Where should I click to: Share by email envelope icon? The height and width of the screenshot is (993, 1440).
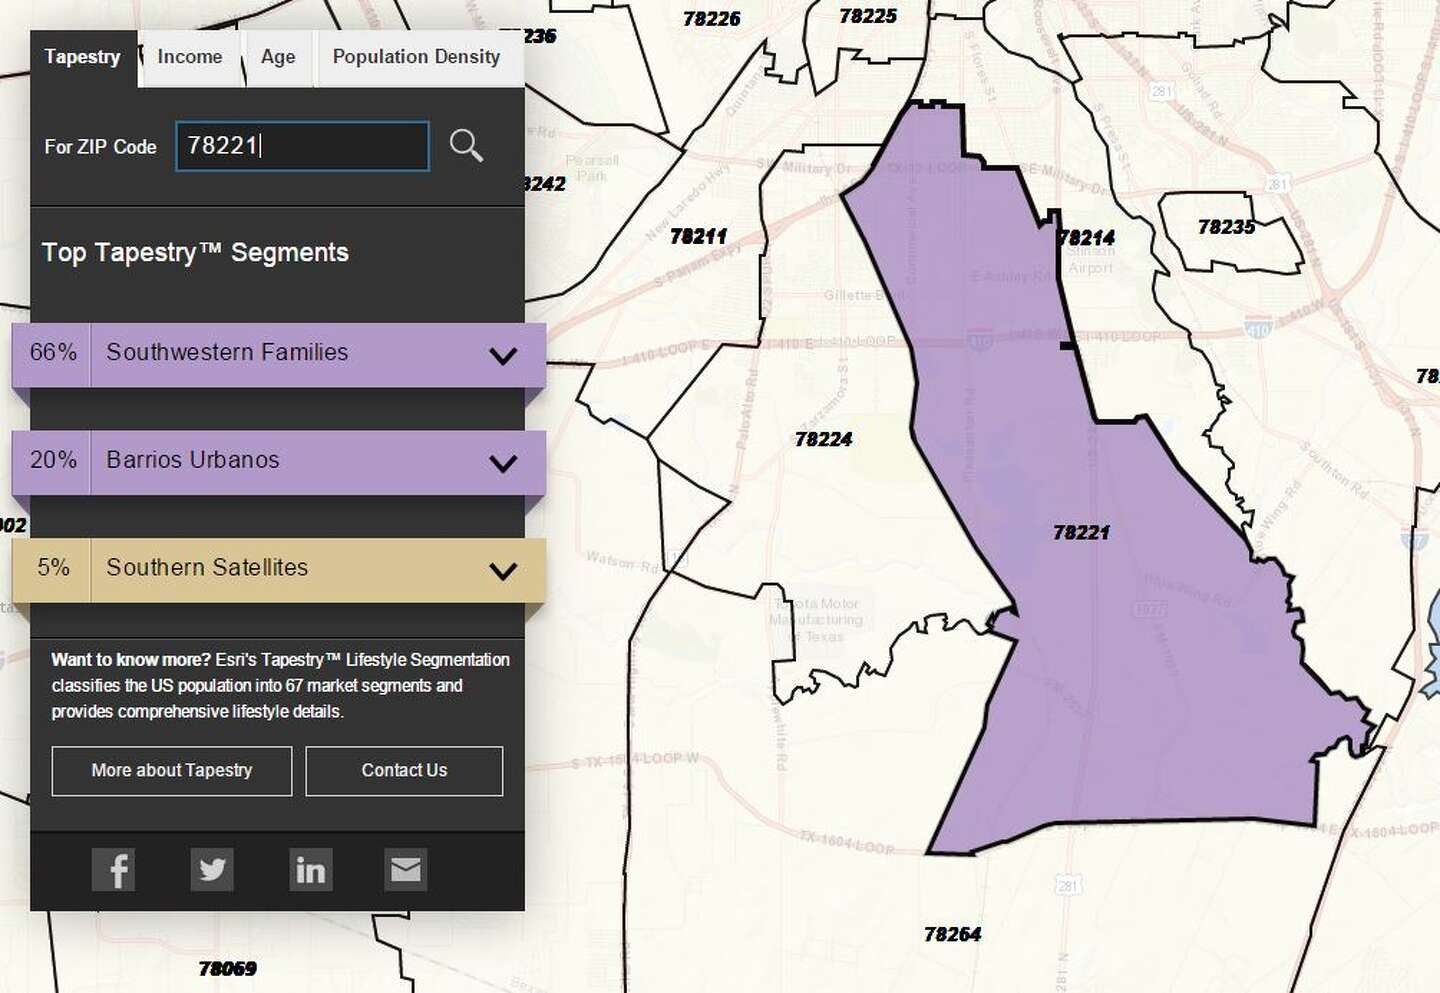coord(406,869)
